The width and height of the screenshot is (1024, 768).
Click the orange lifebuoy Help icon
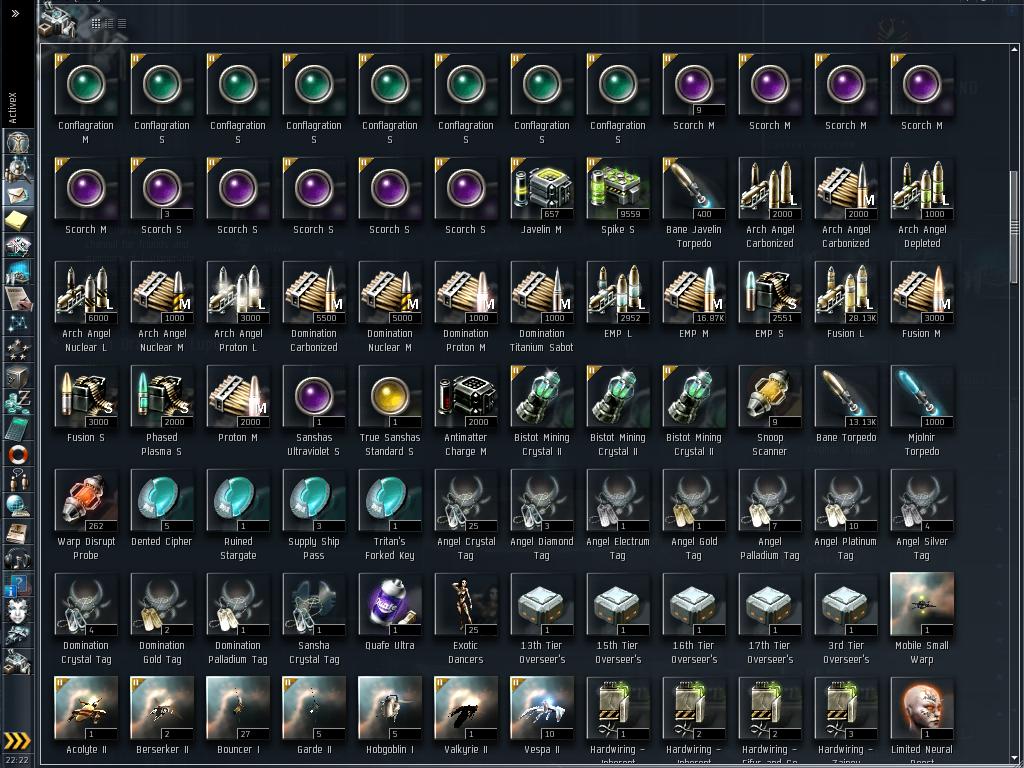click(x=18, y=454)
